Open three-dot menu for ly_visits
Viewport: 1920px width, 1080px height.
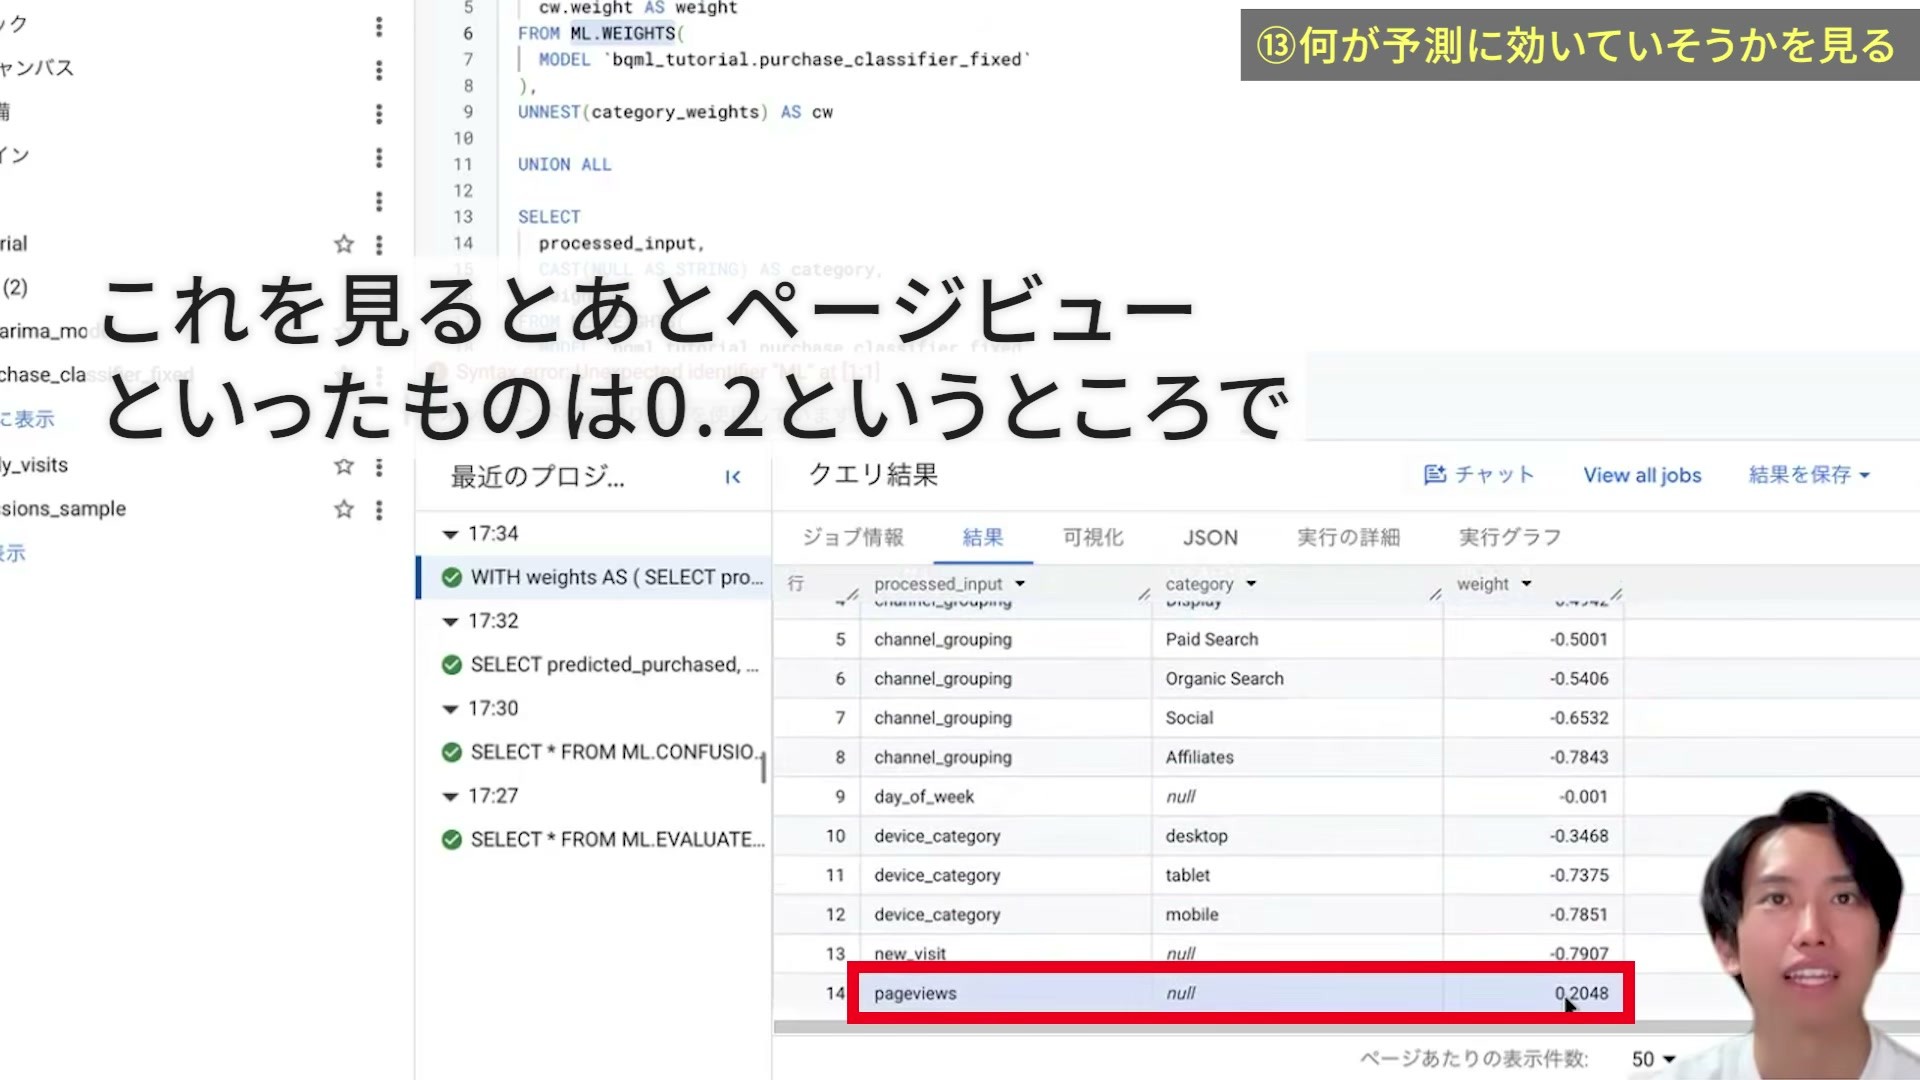(379, 466)
